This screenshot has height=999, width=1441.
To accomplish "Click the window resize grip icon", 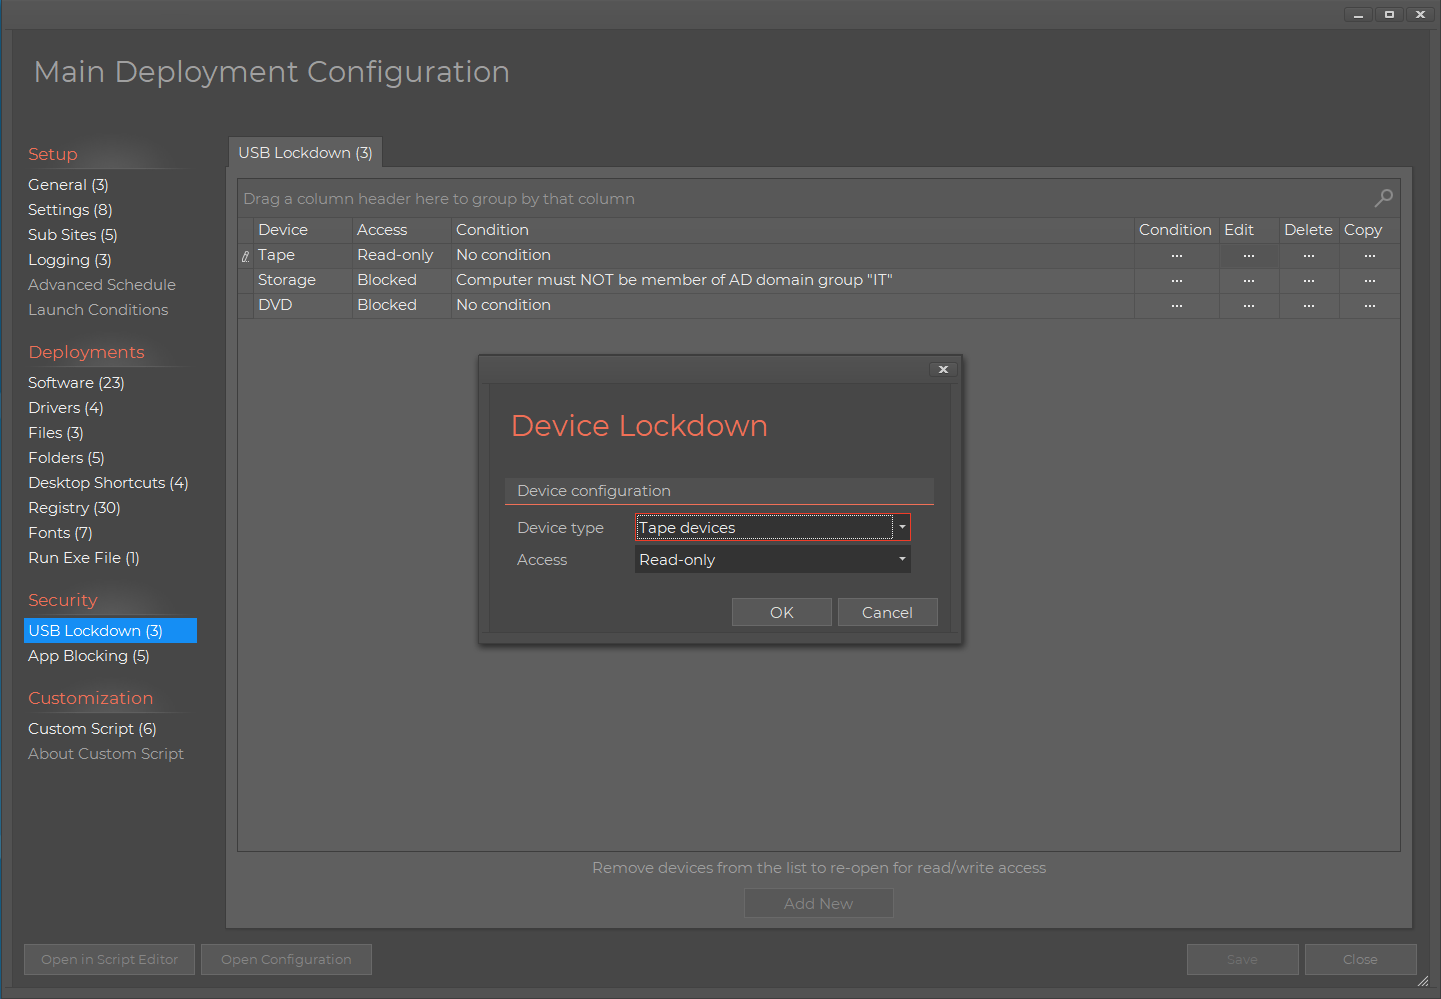I will click(x=1423, y=981).
